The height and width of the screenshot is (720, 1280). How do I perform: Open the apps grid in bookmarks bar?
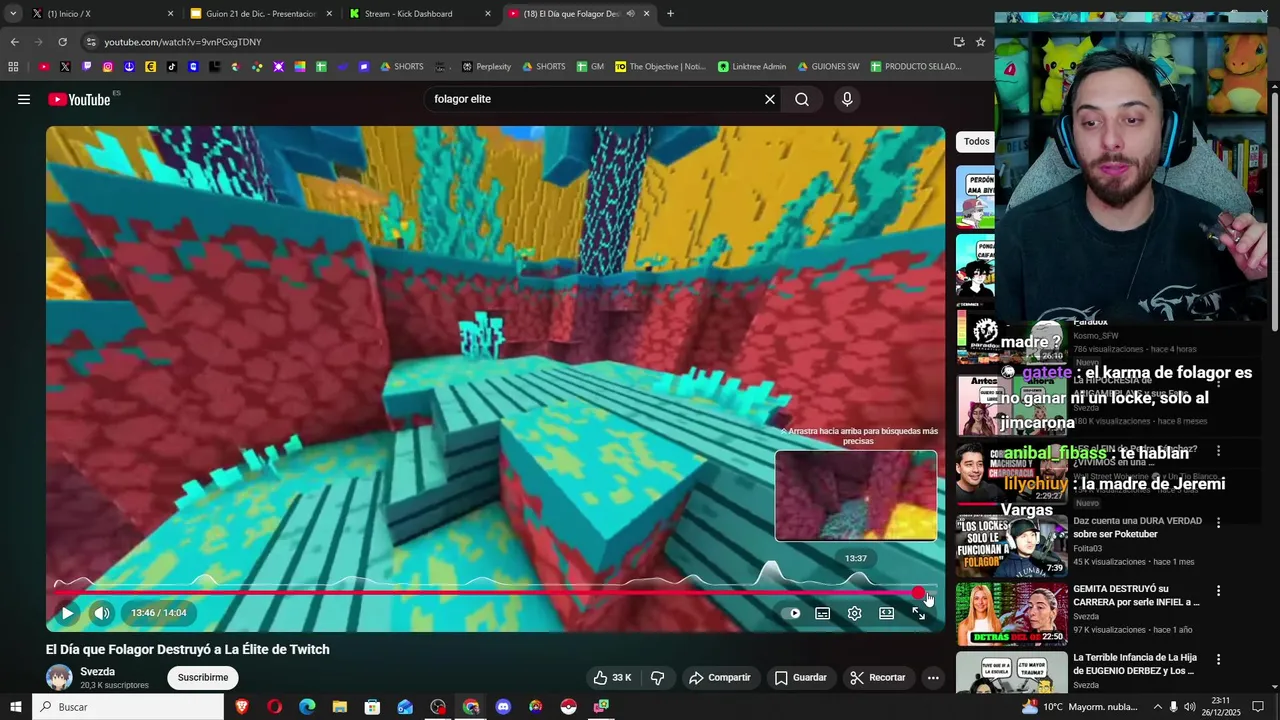coord(13,67)
